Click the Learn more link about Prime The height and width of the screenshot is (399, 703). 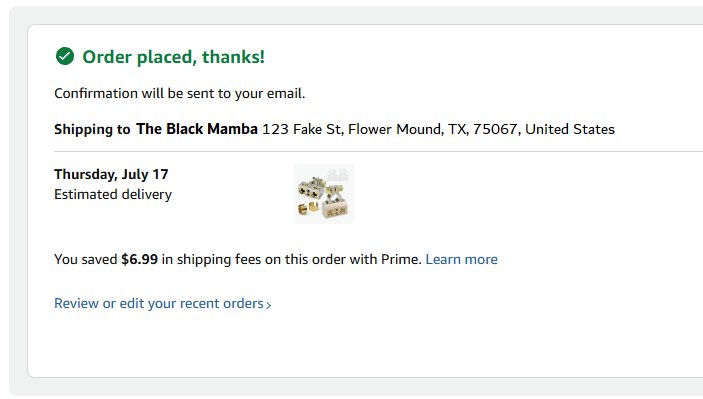461,259
